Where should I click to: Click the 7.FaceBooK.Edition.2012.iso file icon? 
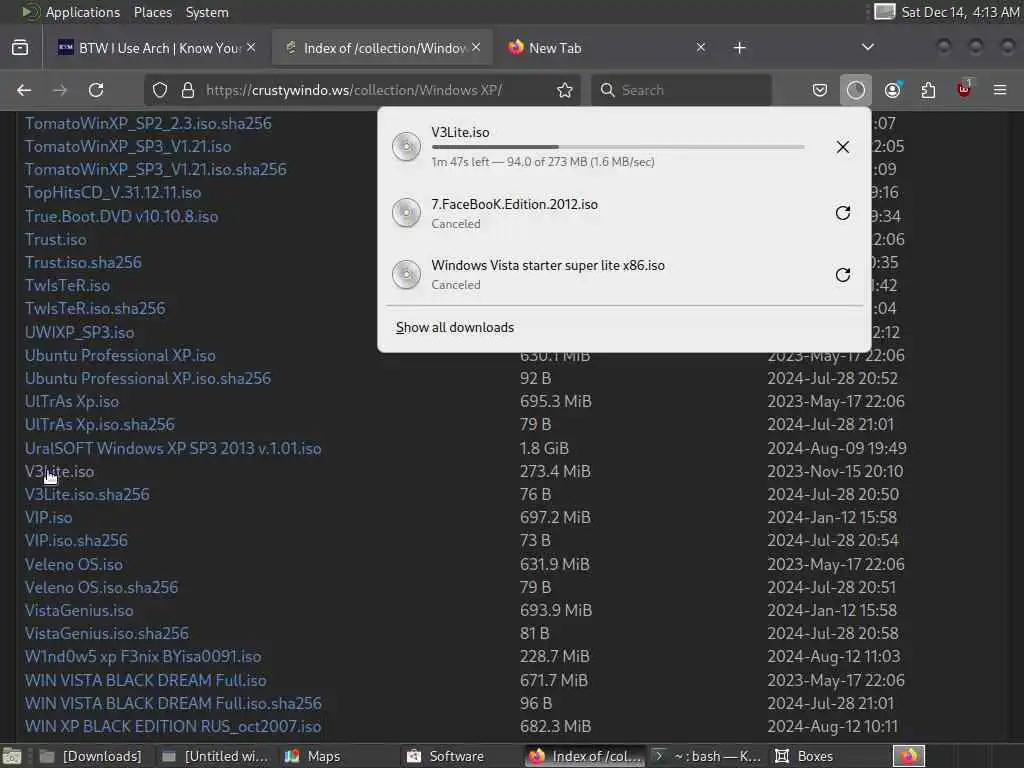click(406, 213)
